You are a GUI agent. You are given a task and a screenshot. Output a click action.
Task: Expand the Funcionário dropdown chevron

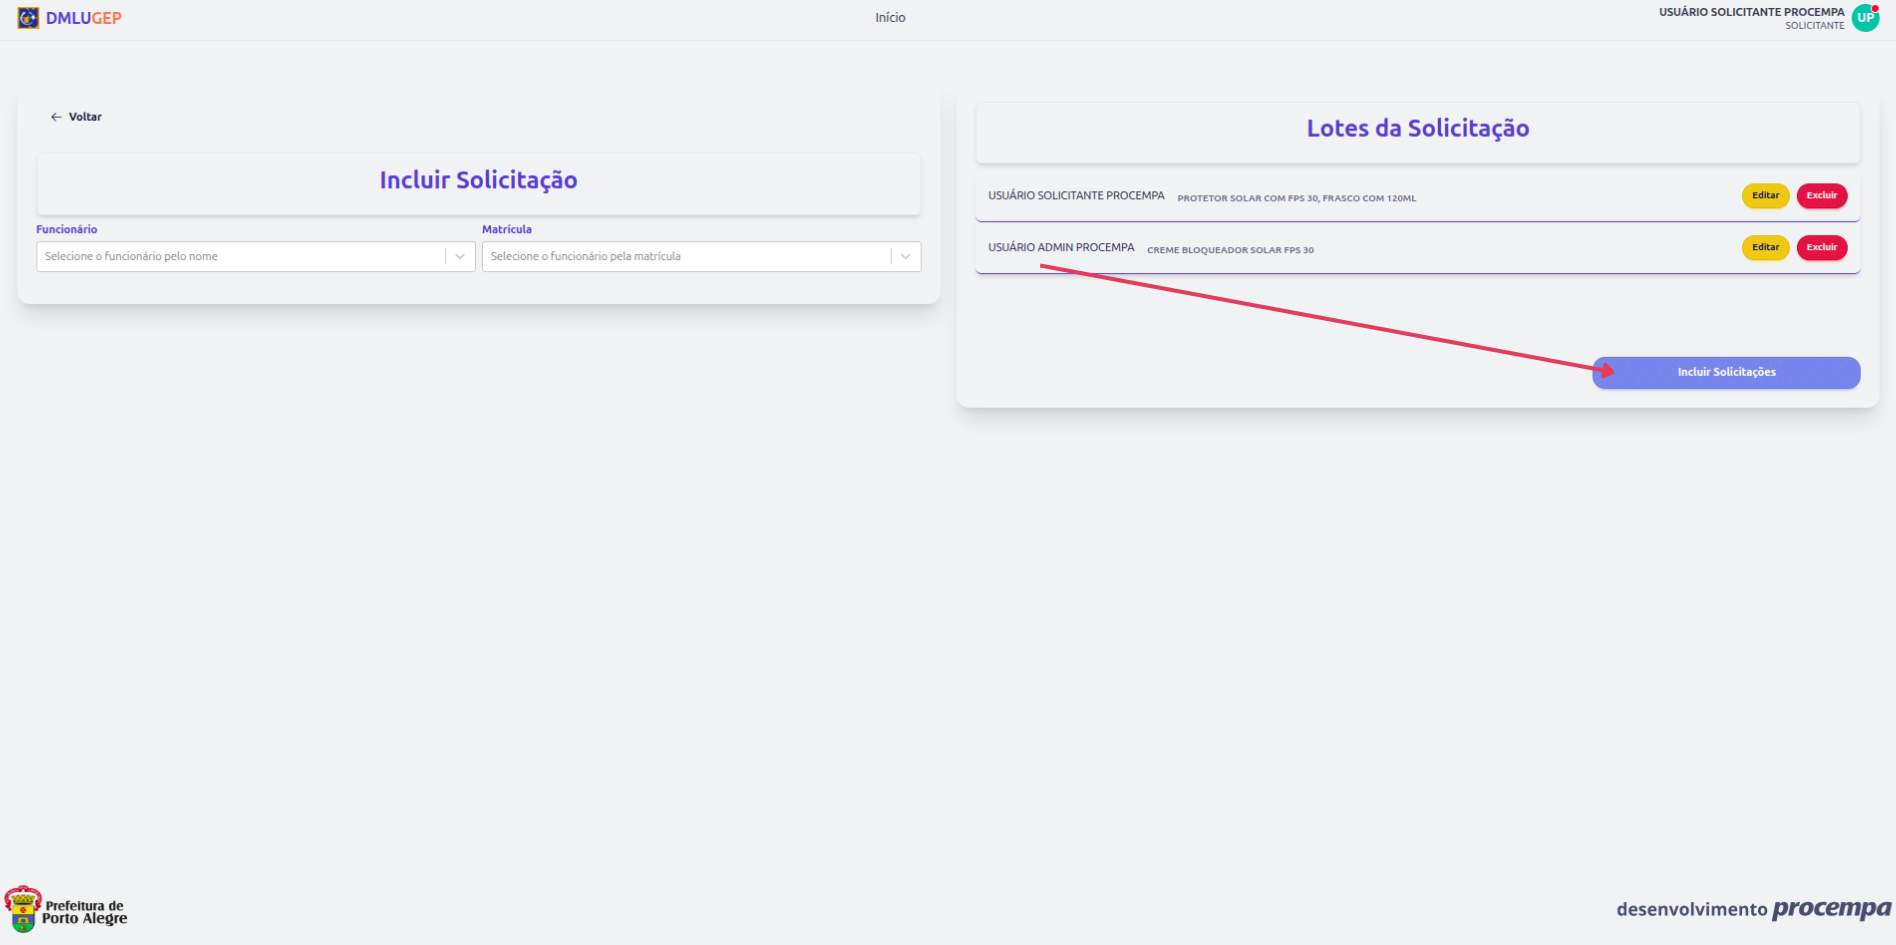(460, 257)
